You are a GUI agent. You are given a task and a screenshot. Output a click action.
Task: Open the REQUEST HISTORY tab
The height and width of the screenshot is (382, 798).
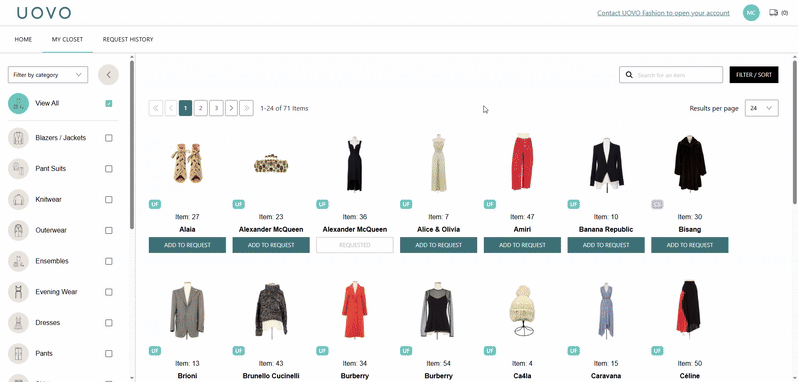128,39
